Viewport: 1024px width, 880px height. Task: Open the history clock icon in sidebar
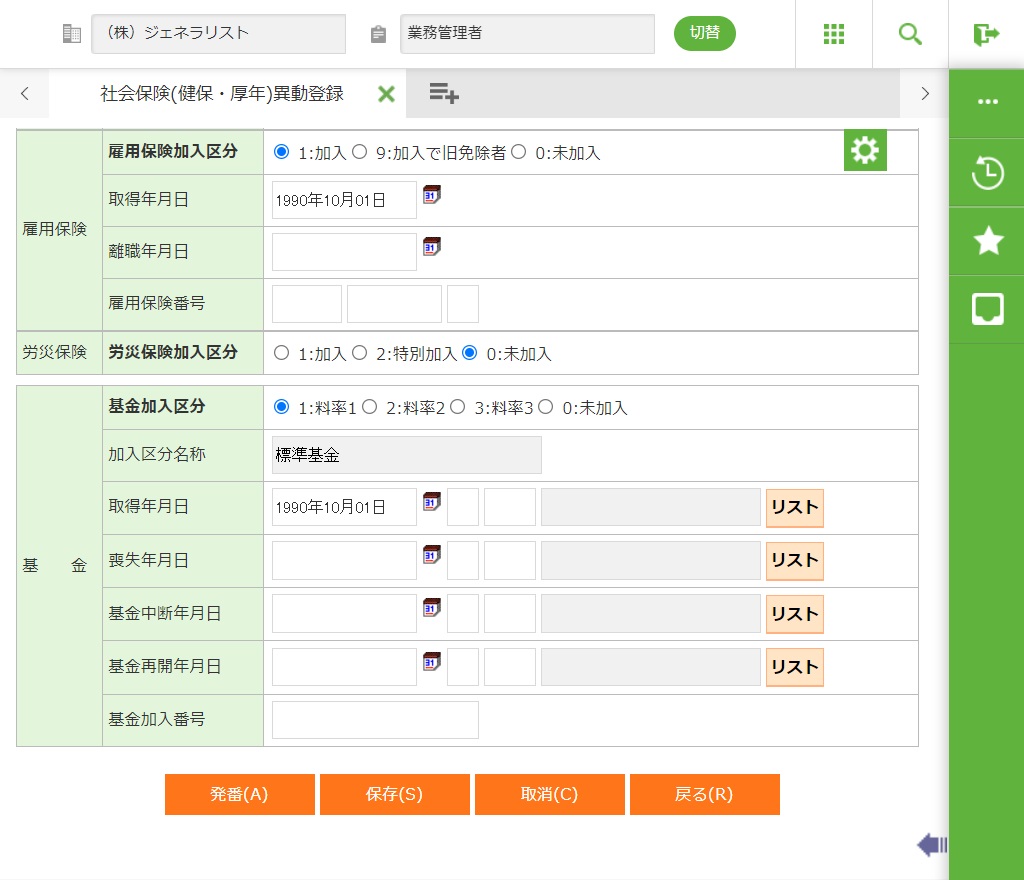987,173
